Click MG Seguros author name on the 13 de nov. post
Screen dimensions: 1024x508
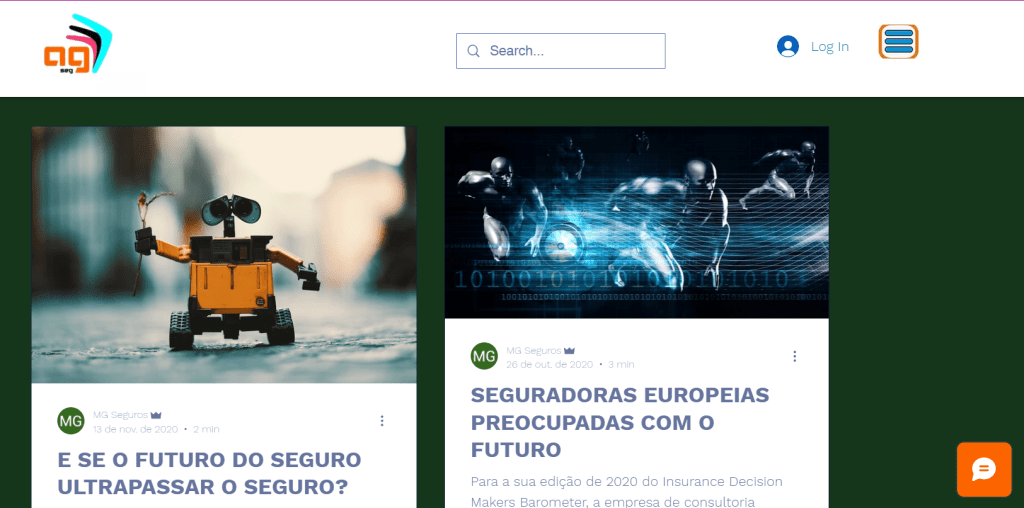click(x=120, y=415)
